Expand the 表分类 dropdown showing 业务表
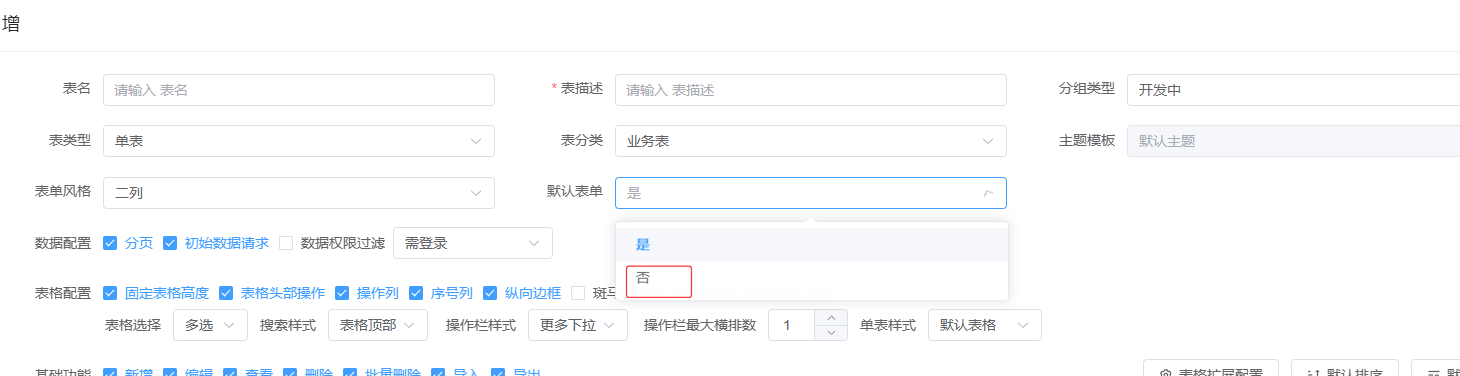The height and width of the screenshot is (376, 1460). pos(811,141)
